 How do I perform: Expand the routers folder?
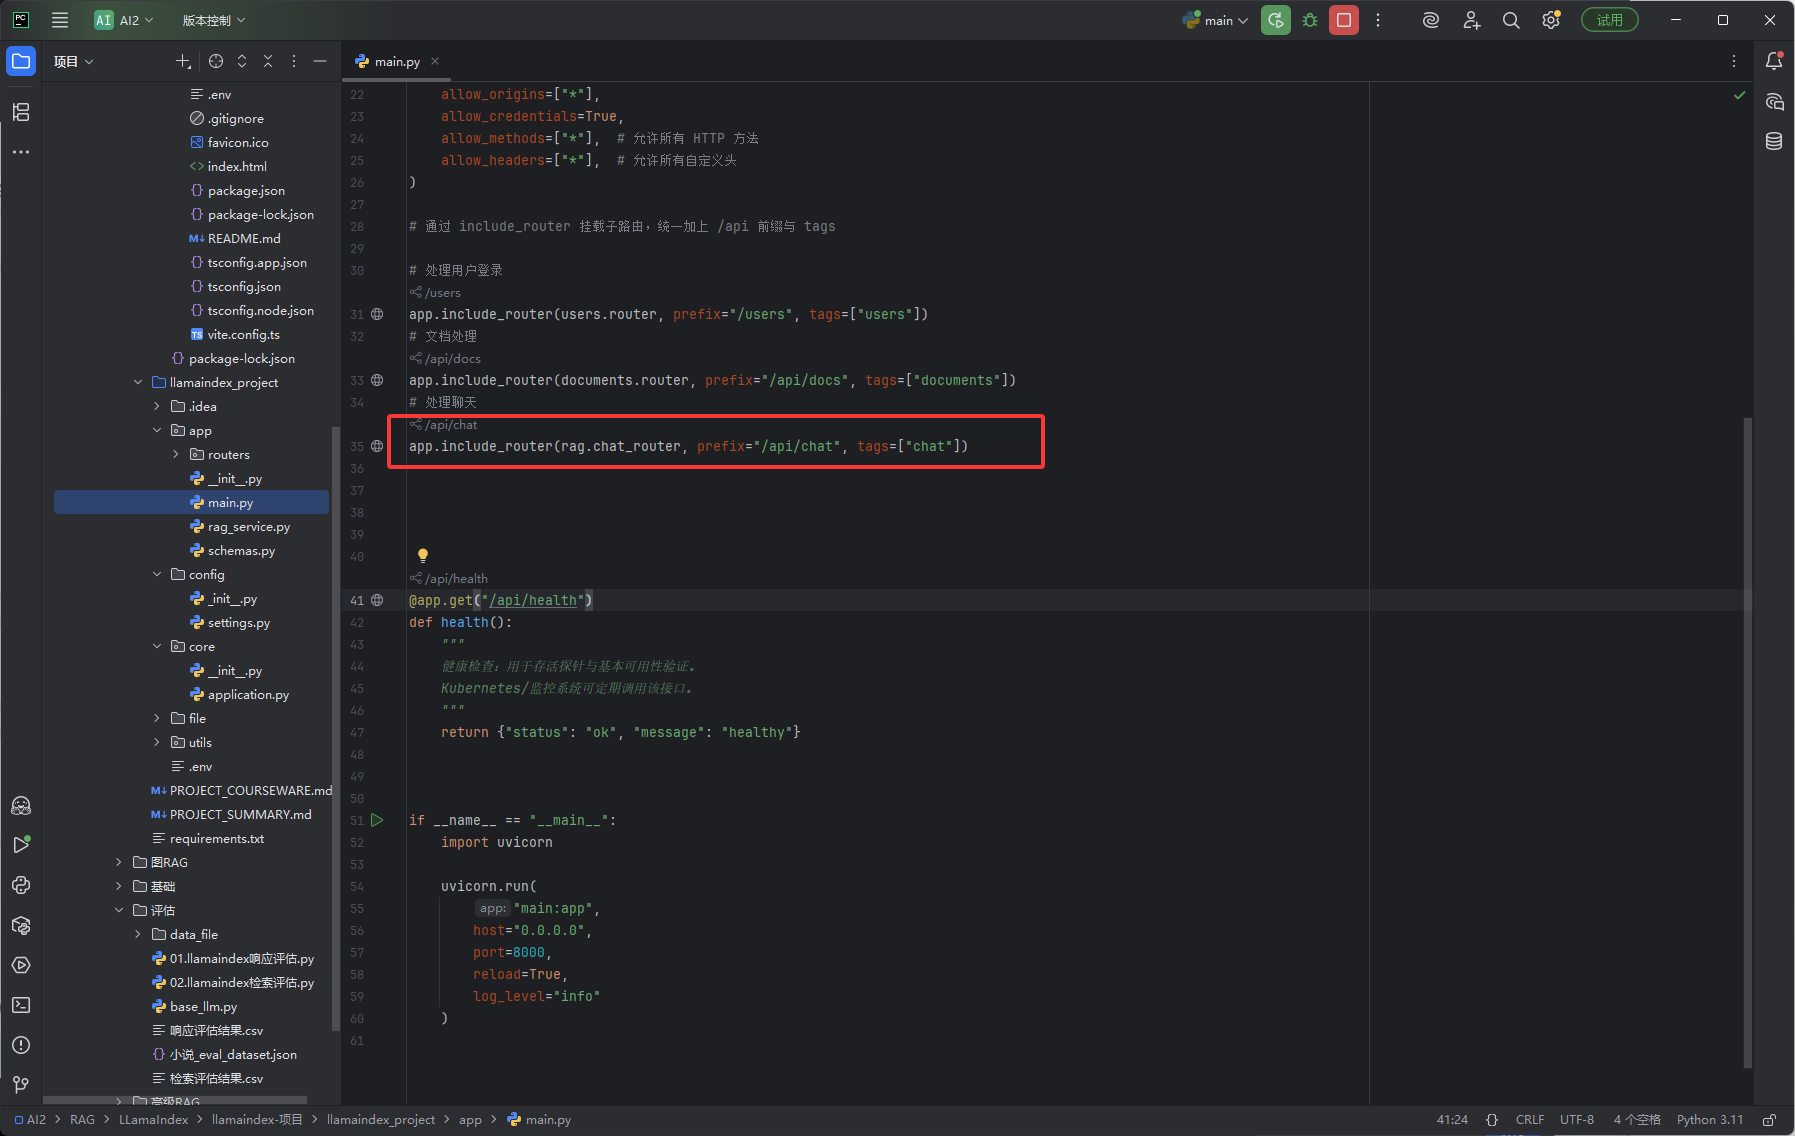coord(176,455)
